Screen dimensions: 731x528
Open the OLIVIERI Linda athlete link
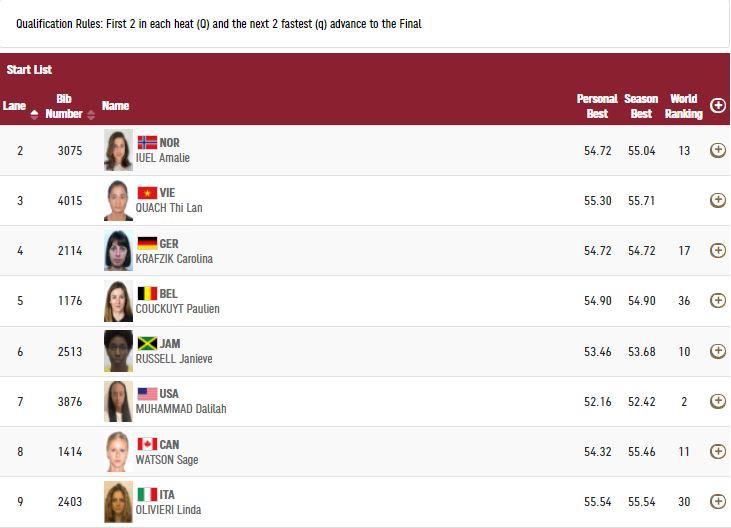pos(168,510)
